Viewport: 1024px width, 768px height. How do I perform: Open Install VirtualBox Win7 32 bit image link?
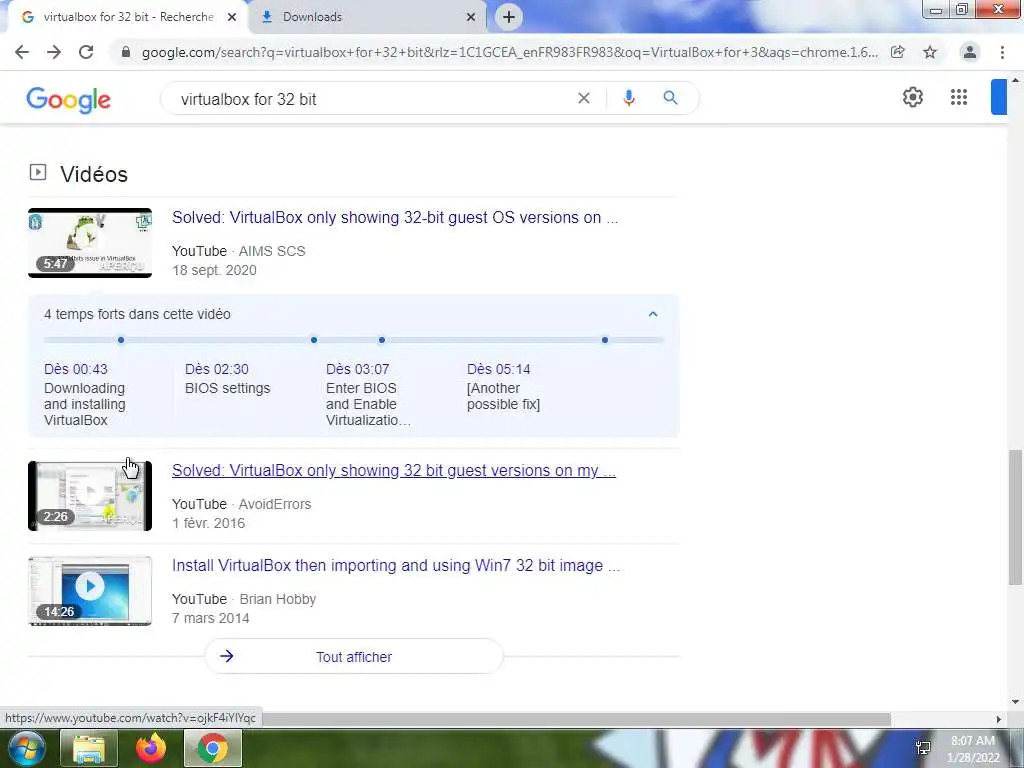coord(396,566)
